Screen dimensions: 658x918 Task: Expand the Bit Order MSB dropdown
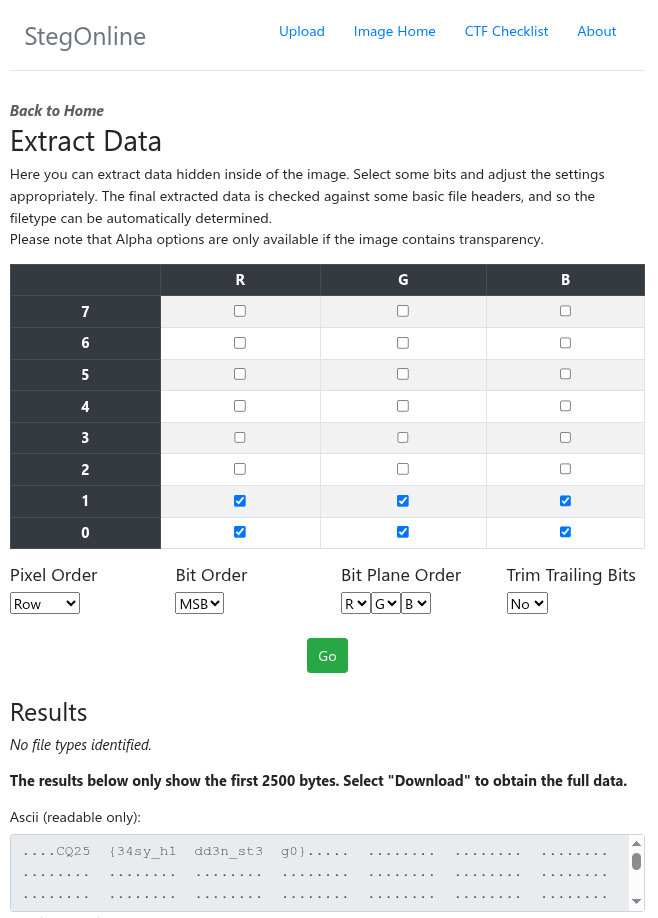click(200, 604)
